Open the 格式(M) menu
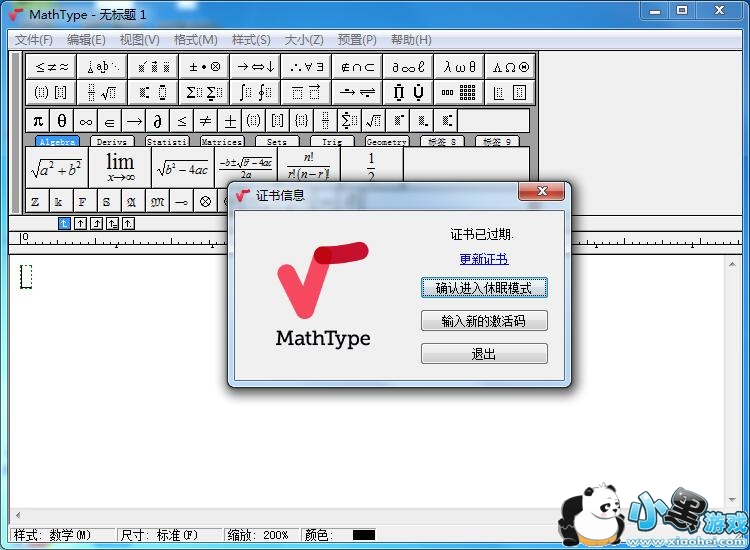This screenshot has width=750, height=550. click(196, 40)
